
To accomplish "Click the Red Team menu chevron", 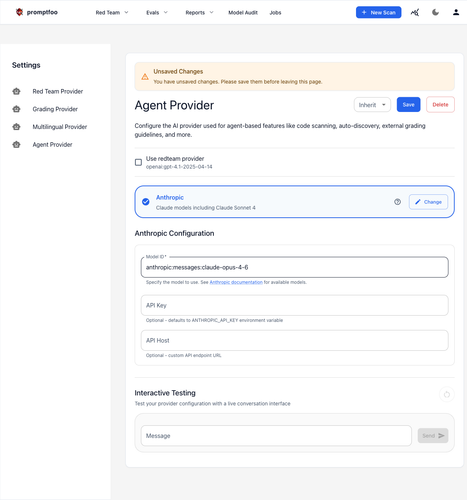I will point(126,12).
